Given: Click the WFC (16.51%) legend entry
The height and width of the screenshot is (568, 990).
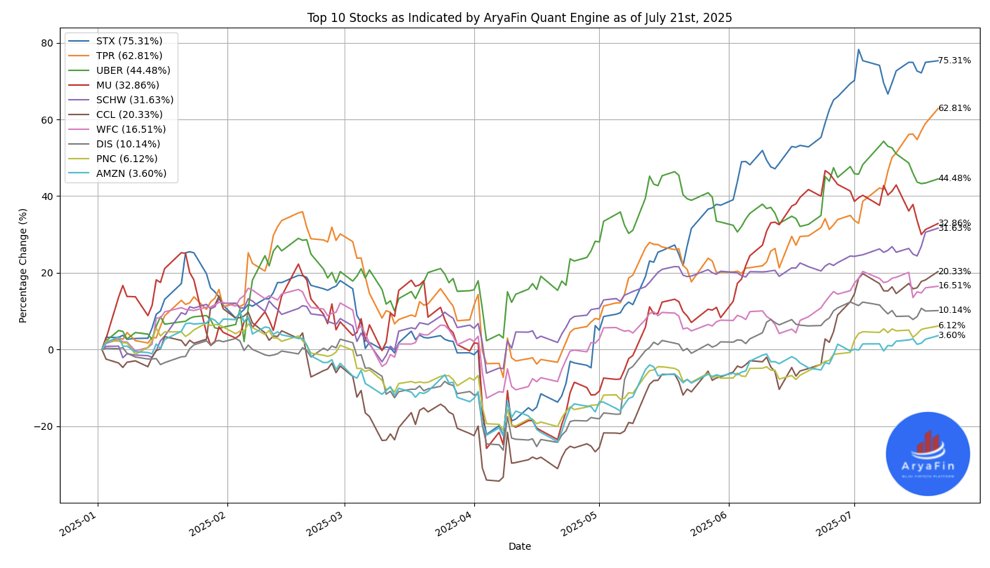Looking at the screenshot, I should [x=117, y=129].
